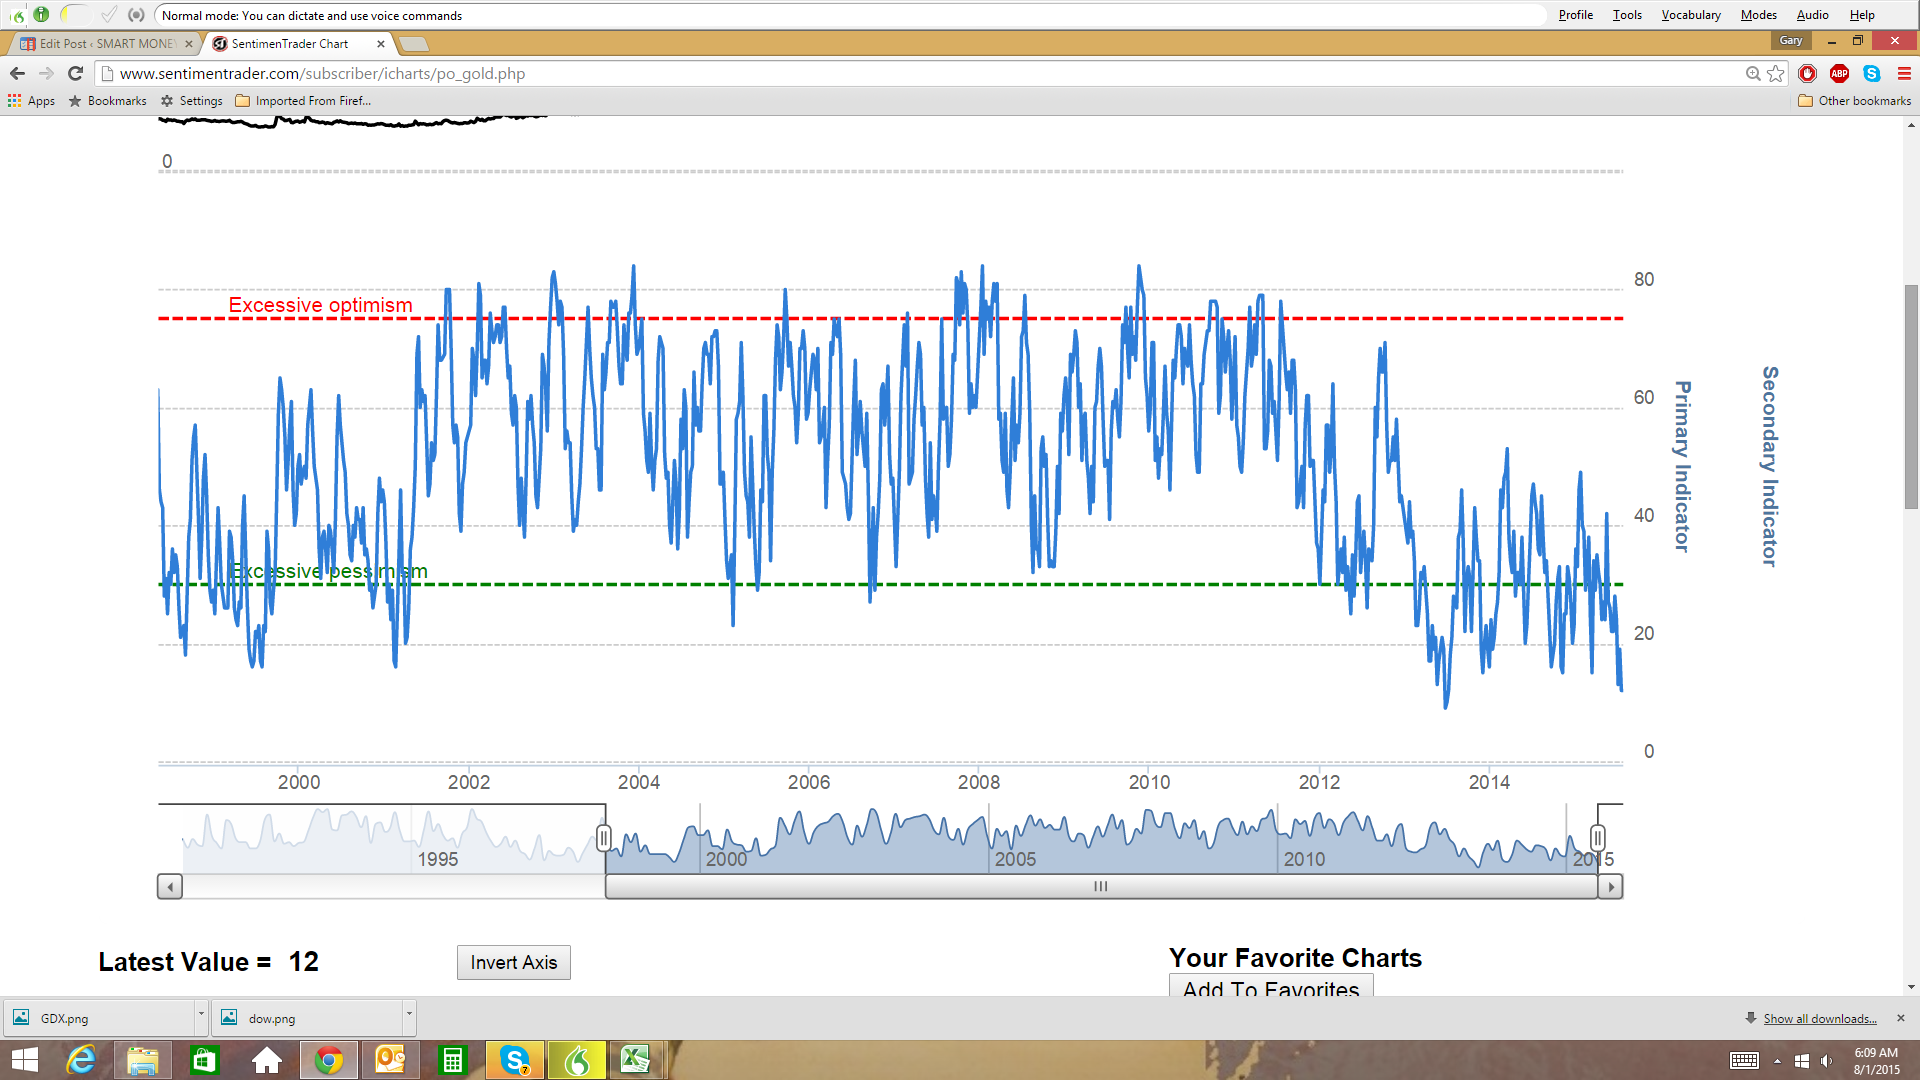Bookmark this page with star icon
Viewport: 1920px width, 1080px height.
(x=1776, y=73)
